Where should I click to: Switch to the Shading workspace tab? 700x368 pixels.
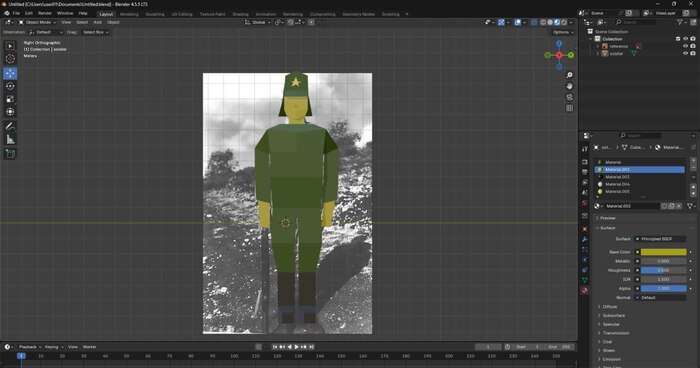click(x=240, y=14)
